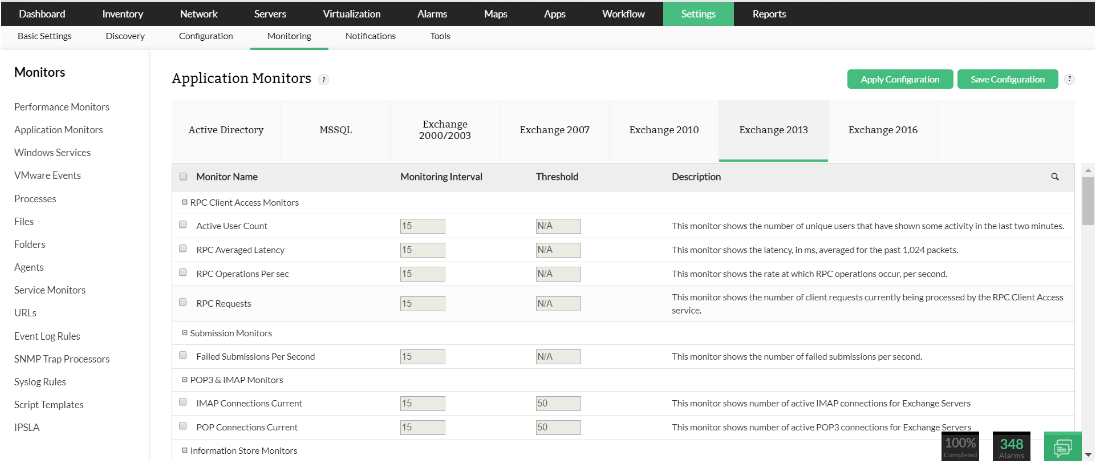The width and height of the screenshot is (1098, 461).
Task: Collapse the RPC Client Access Monitors group
Action: (x=185, y=202)
